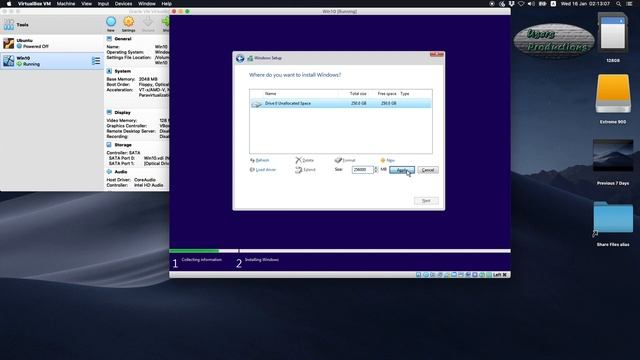640x360 pixels.
Task: Click the drive icon in the Drive 0 row
Action: tap(256, 104)
